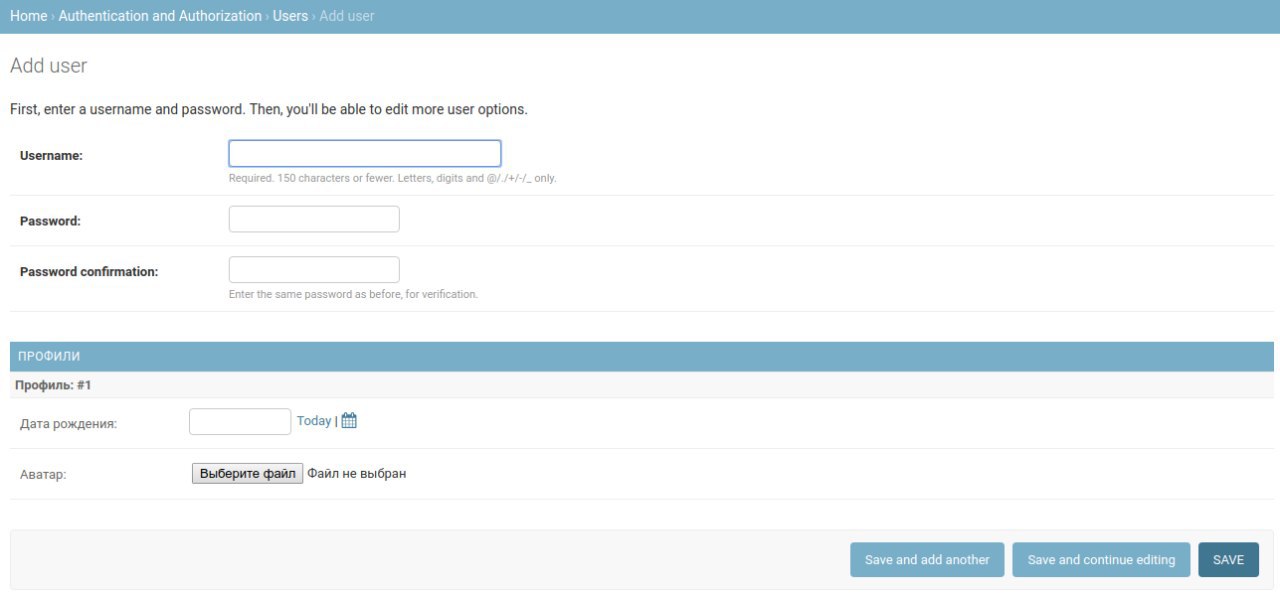Set date with Today link
This screenshot has width=1280, height=595.
coord(314,421)
